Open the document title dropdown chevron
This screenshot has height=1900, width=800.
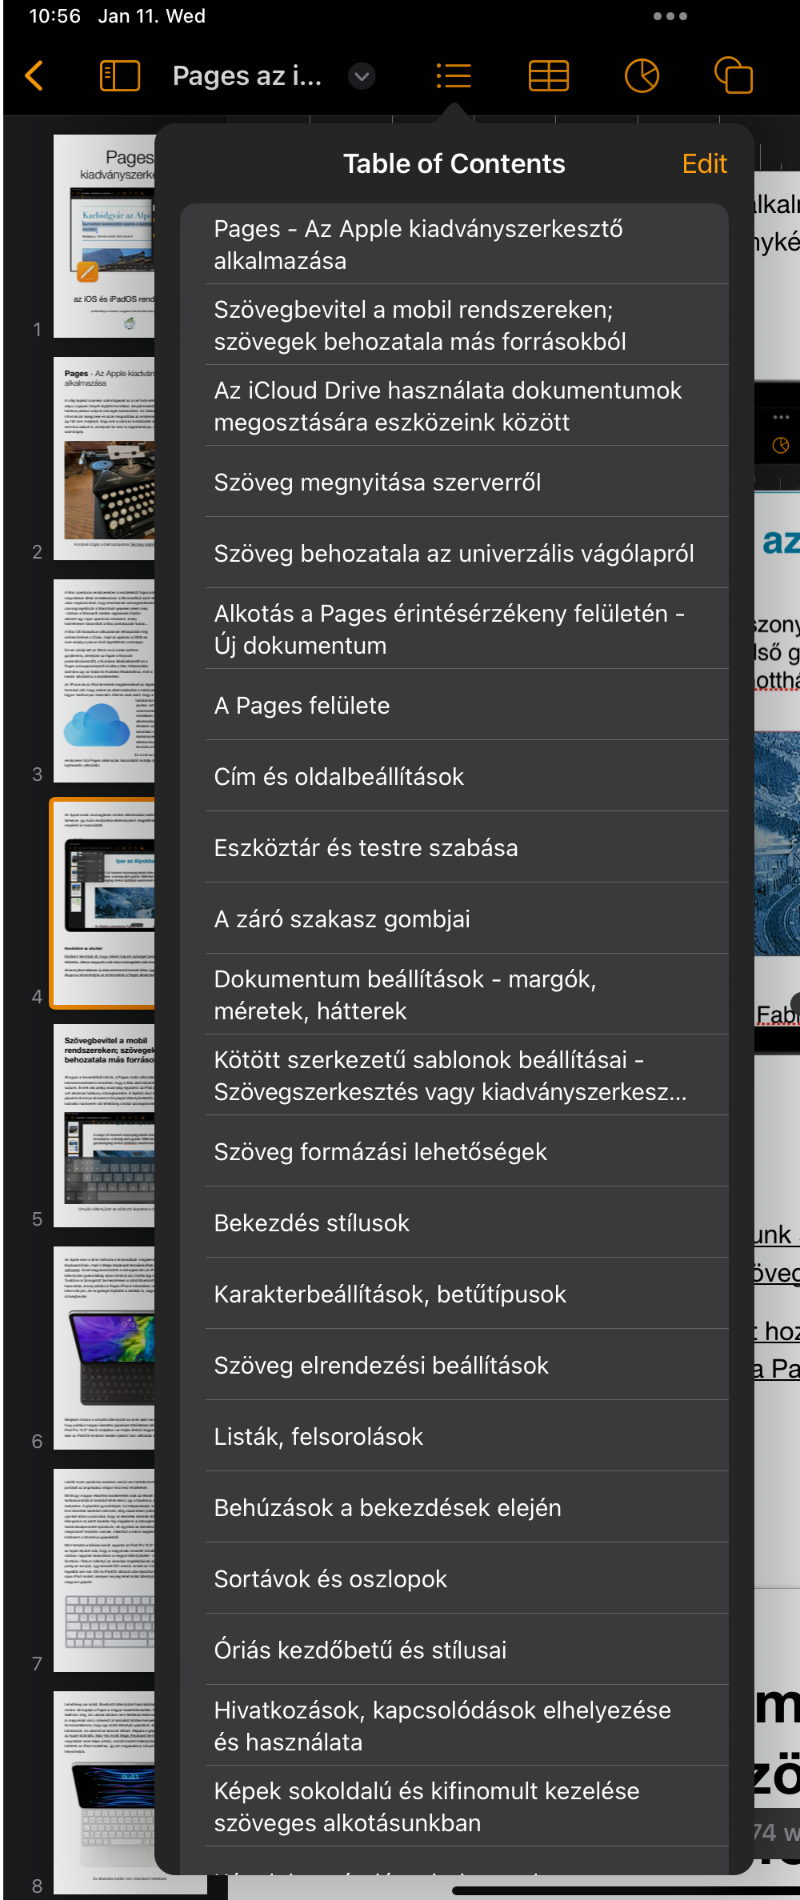tap(362, 76)
